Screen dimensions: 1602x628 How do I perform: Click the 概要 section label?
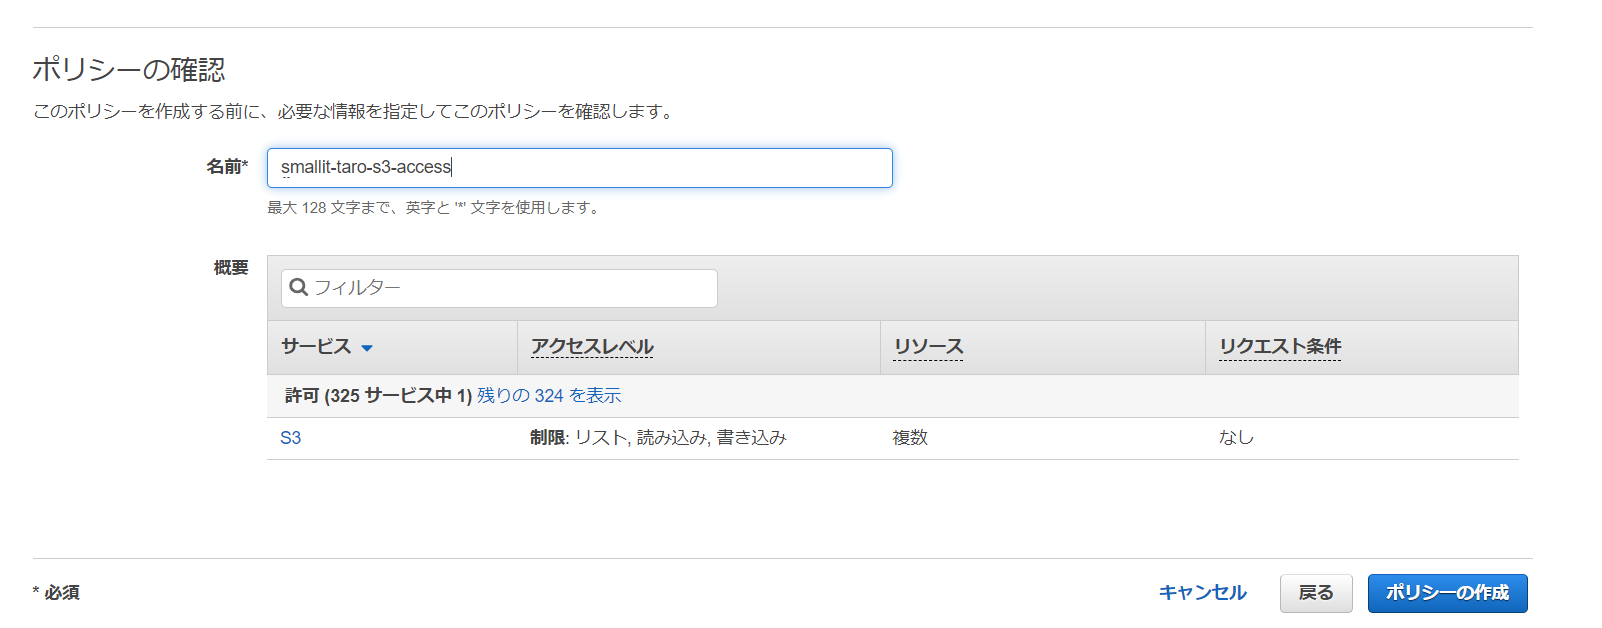tap(231, 268)
